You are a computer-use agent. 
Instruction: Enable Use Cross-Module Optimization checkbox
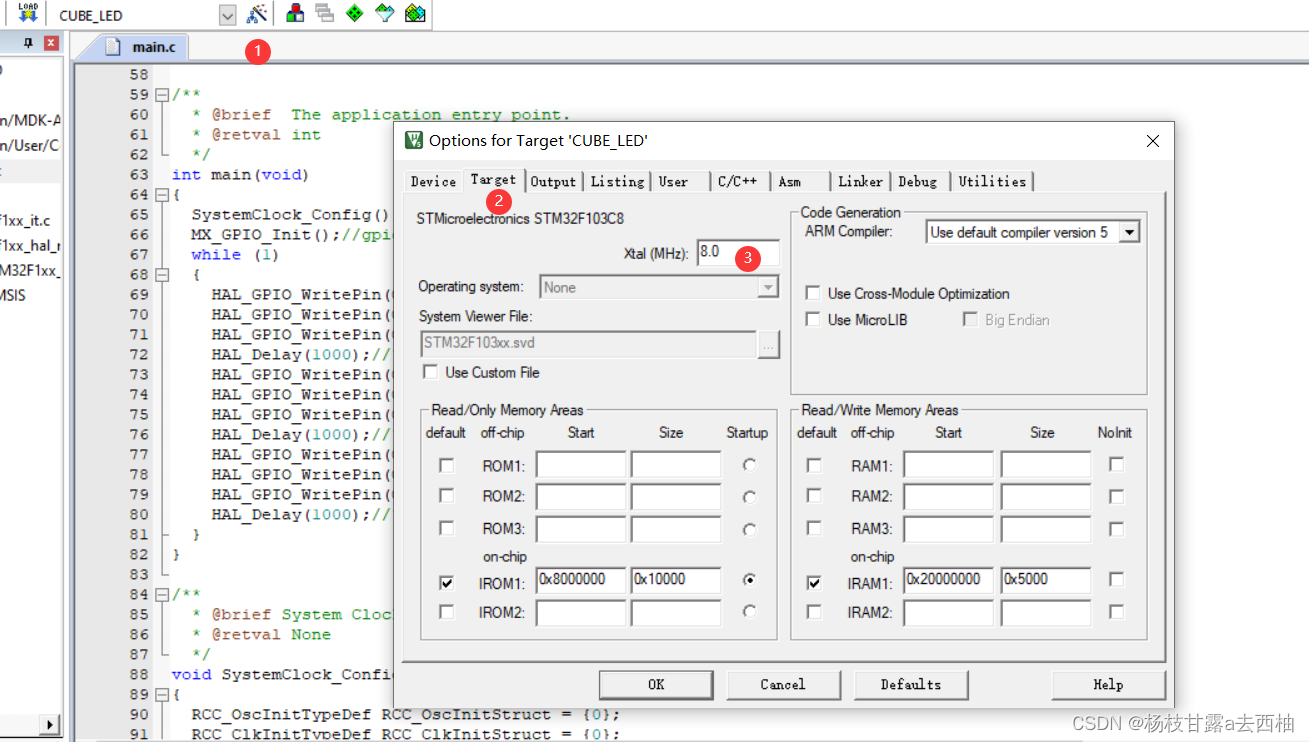point(813,293)
